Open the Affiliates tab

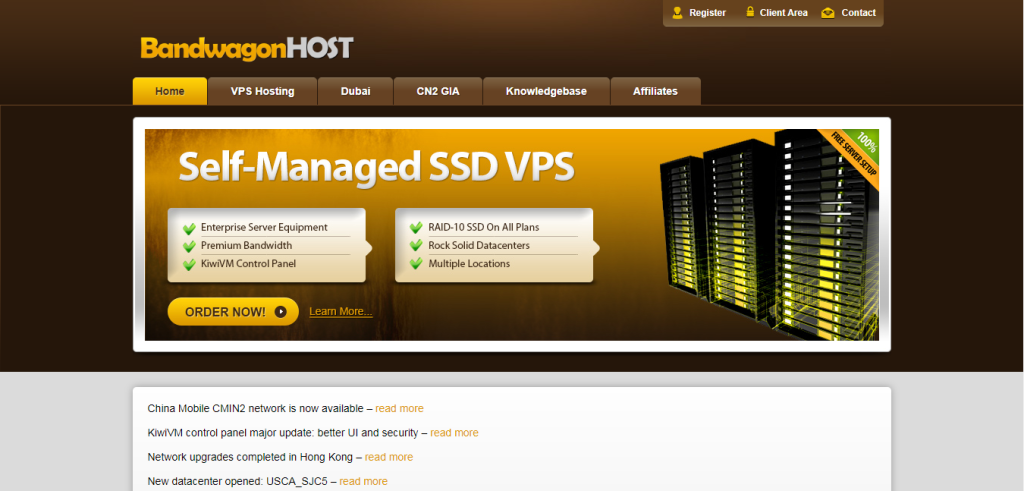(x=655, y=91)
